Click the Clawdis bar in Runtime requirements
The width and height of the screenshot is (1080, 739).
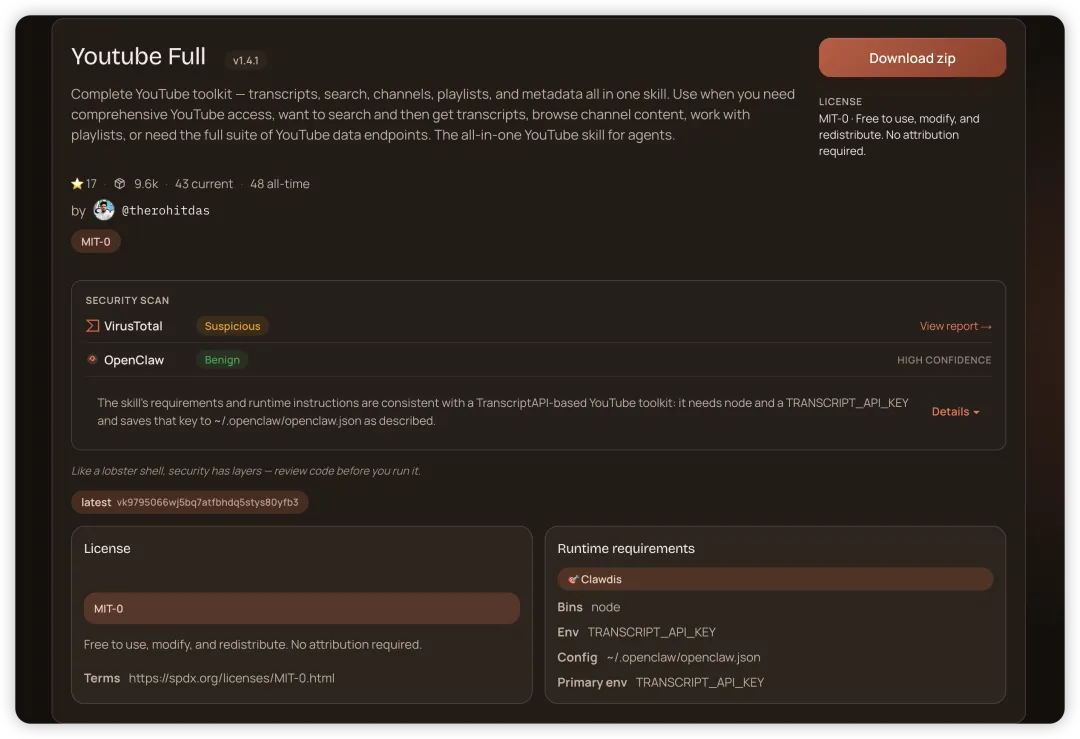775,579
